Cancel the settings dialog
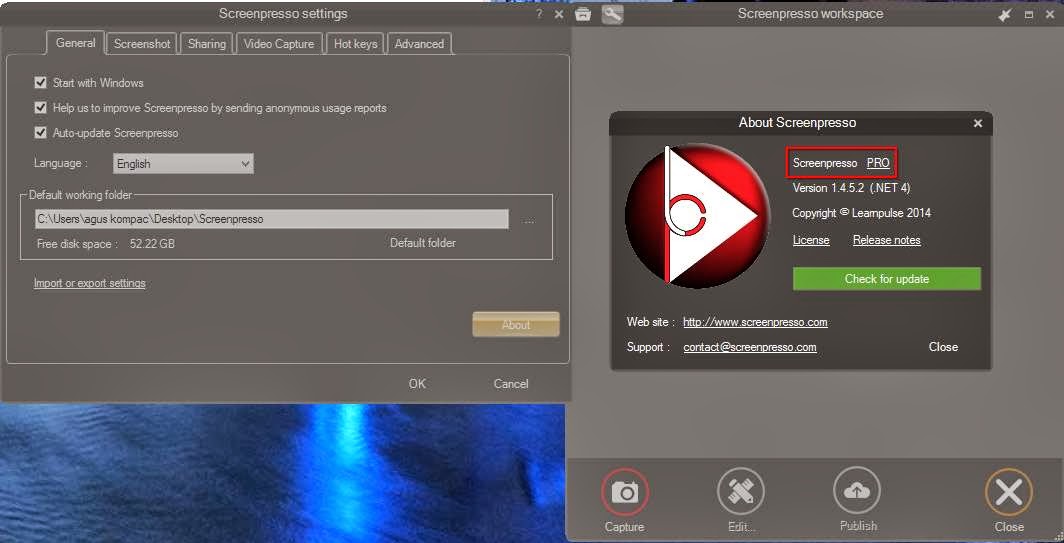 (511, 383)
